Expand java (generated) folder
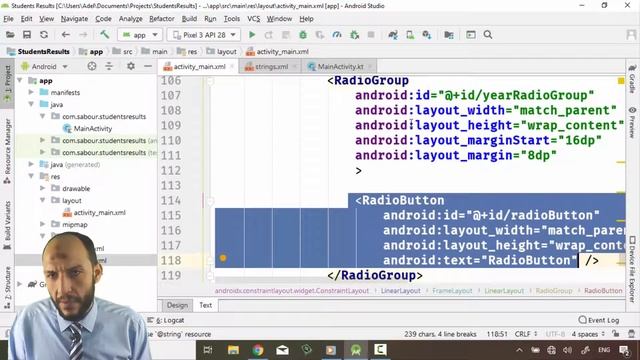Viewport: 640px width, 360px height. pyautogui.click(x=31, y=164)
